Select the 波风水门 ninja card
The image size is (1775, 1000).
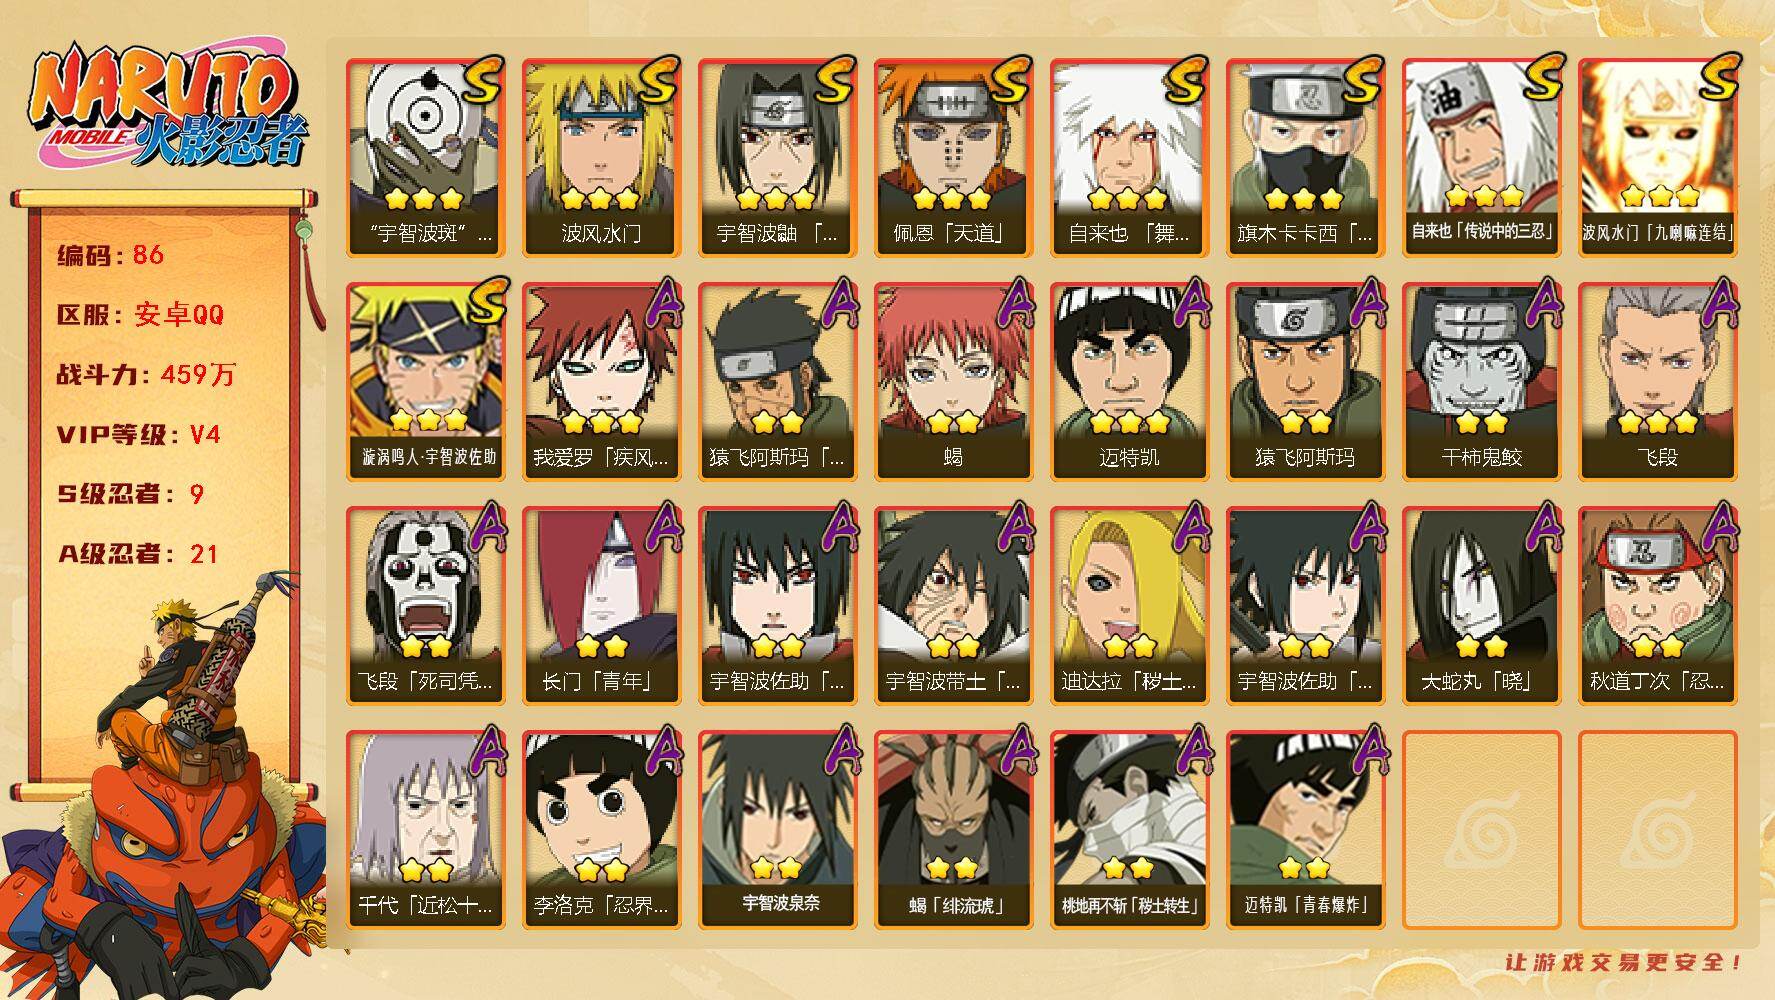click(x=602, y=157)
